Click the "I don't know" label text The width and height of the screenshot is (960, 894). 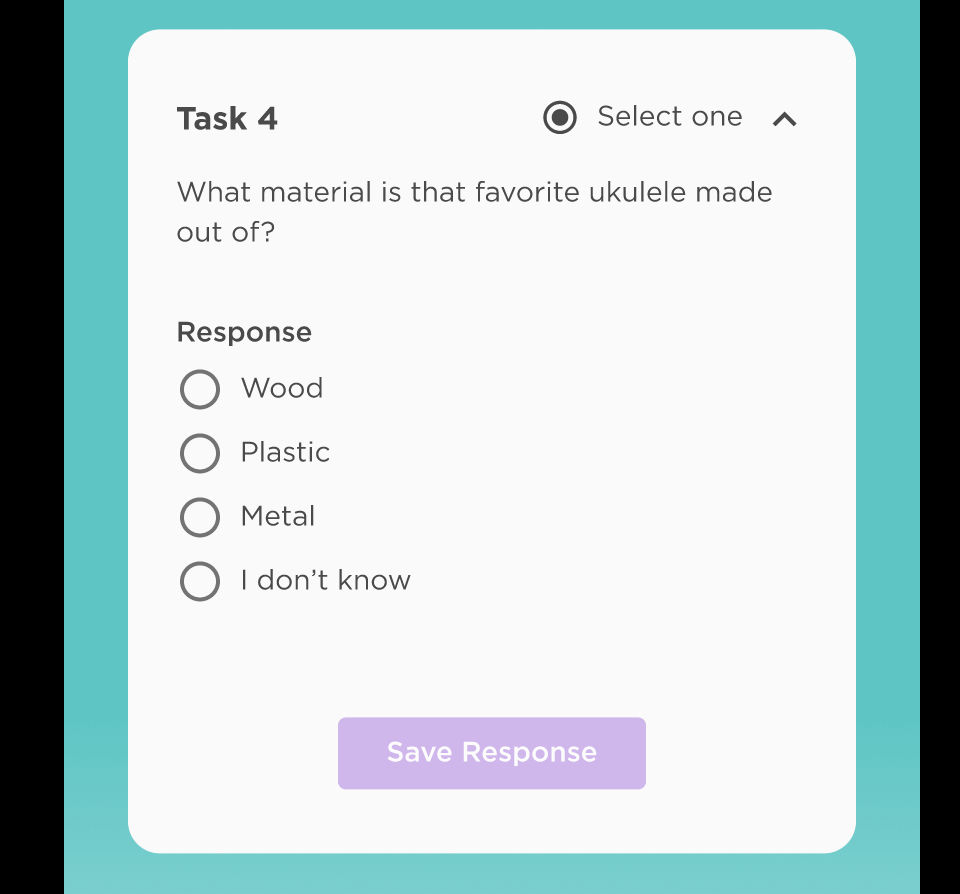326,580
